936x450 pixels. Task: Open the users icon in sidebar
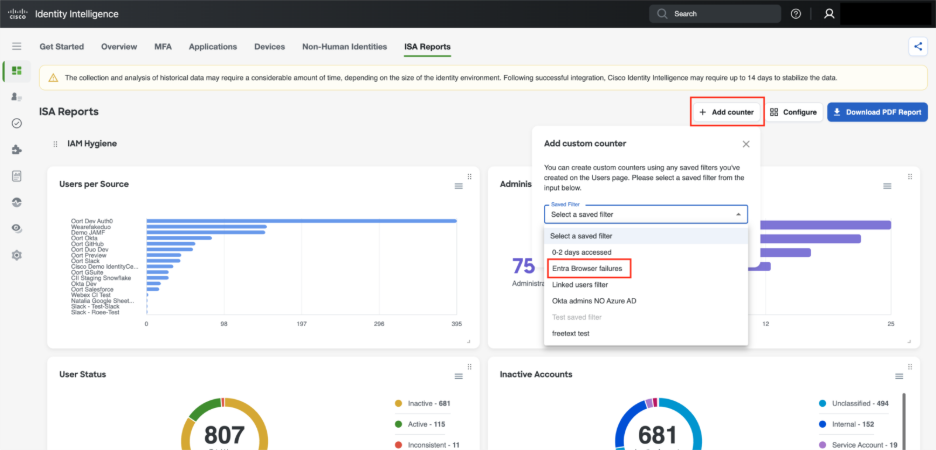[x=16, y=97]
